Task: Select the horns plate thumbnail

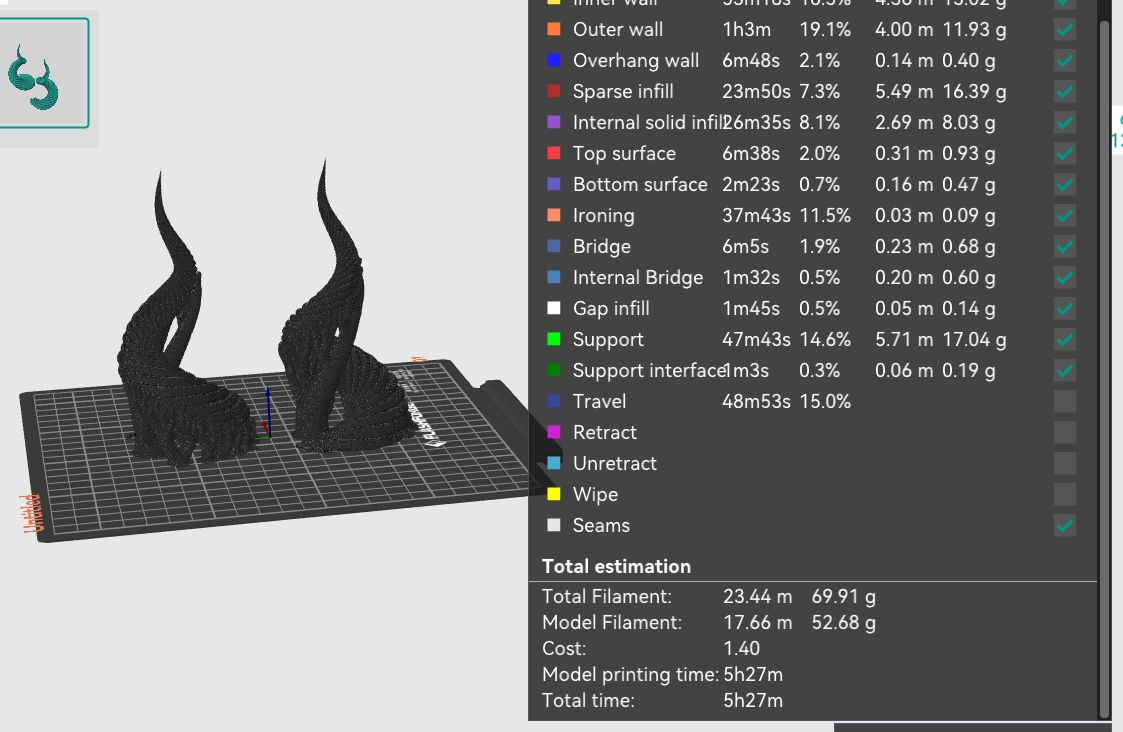Action: coord(42,74)
